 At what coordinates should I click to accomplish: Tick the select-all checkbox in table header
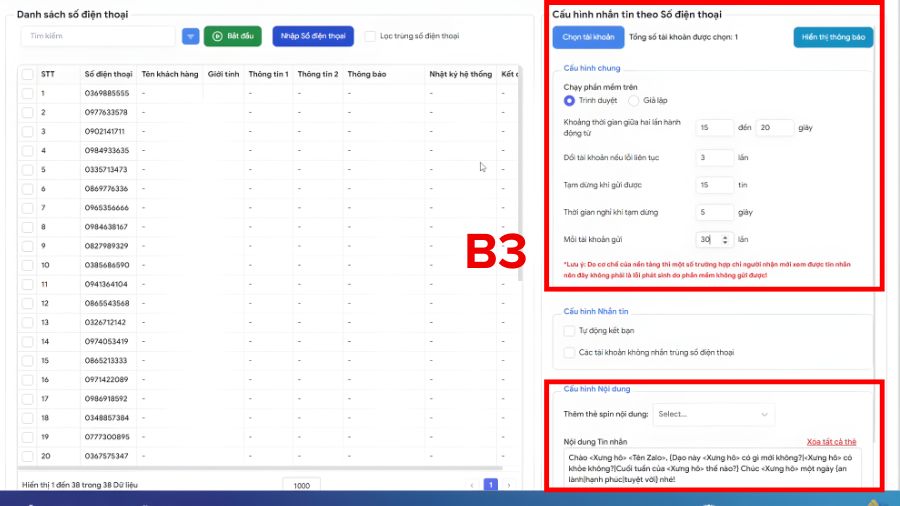click(27, 74)
